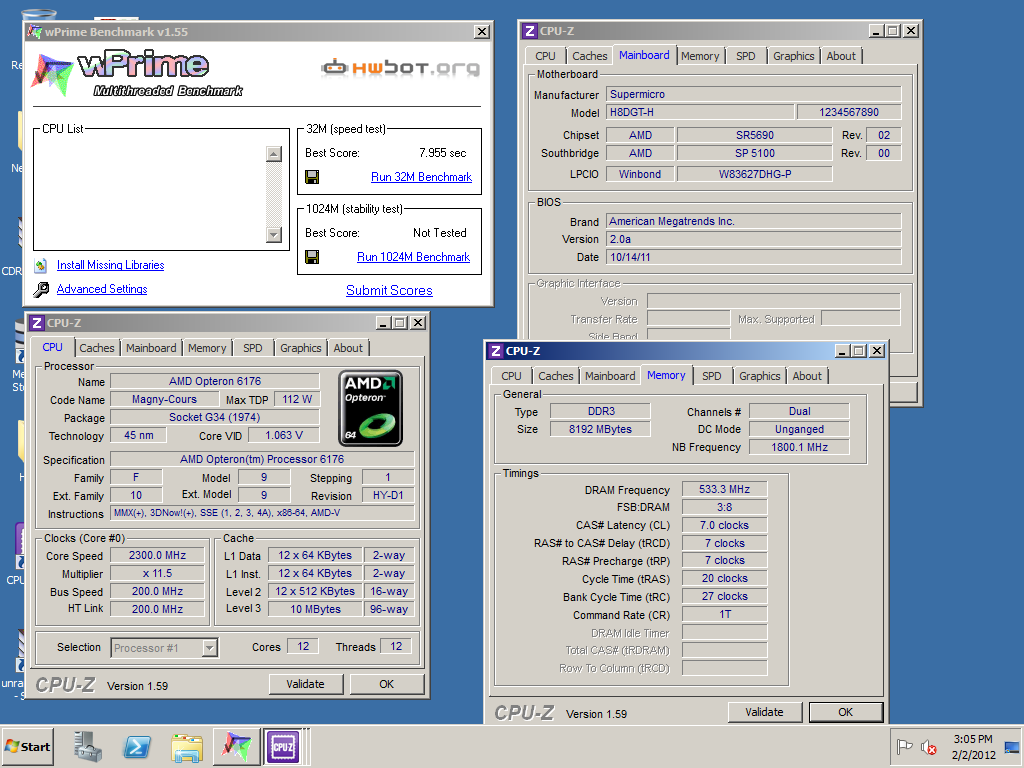Image resolution: width=1024 pixels, height=768 pixels.
Task: Click the hwbot.org logo
Action: (400, 67)
